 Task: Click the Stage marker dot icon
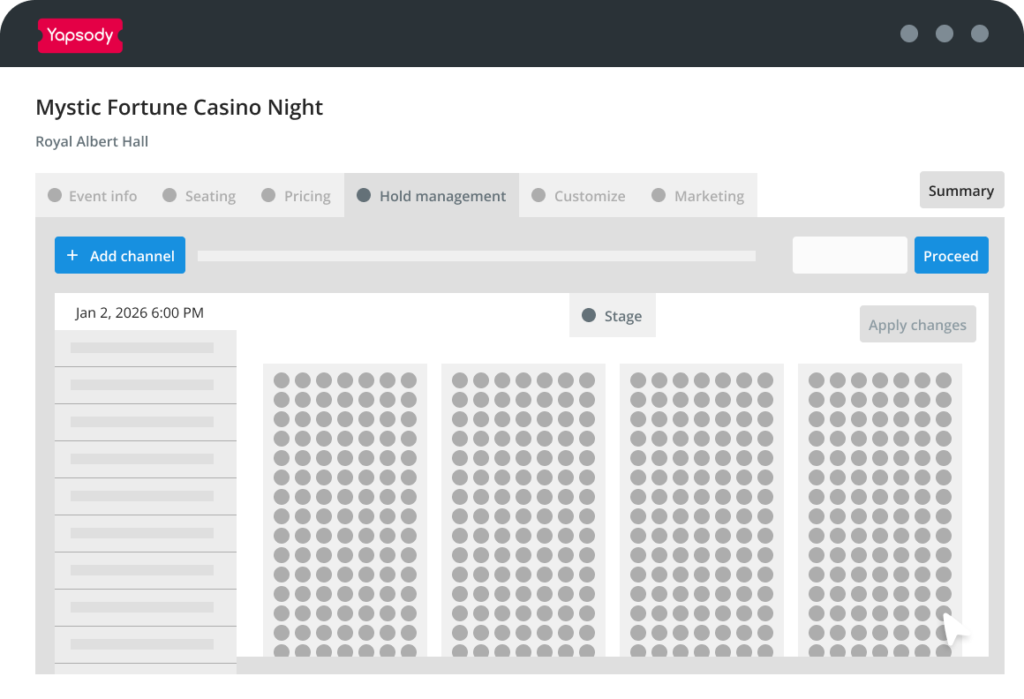click(588, 316)
